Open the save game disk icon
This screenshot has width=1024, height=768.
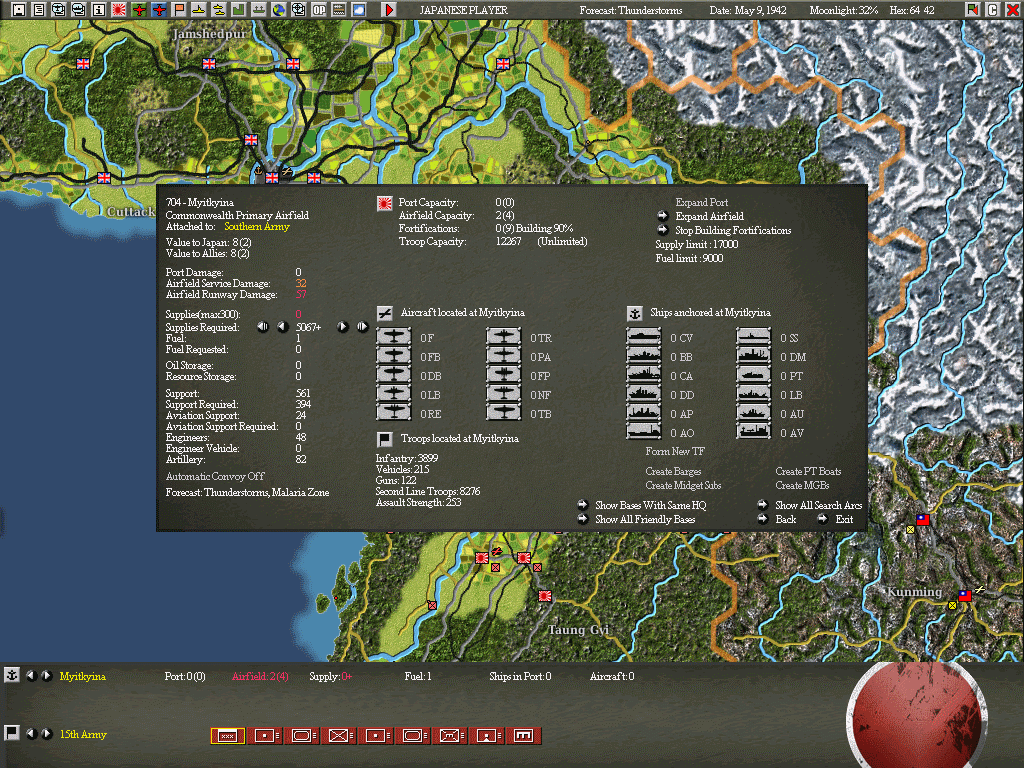click(x=19, y=9)
